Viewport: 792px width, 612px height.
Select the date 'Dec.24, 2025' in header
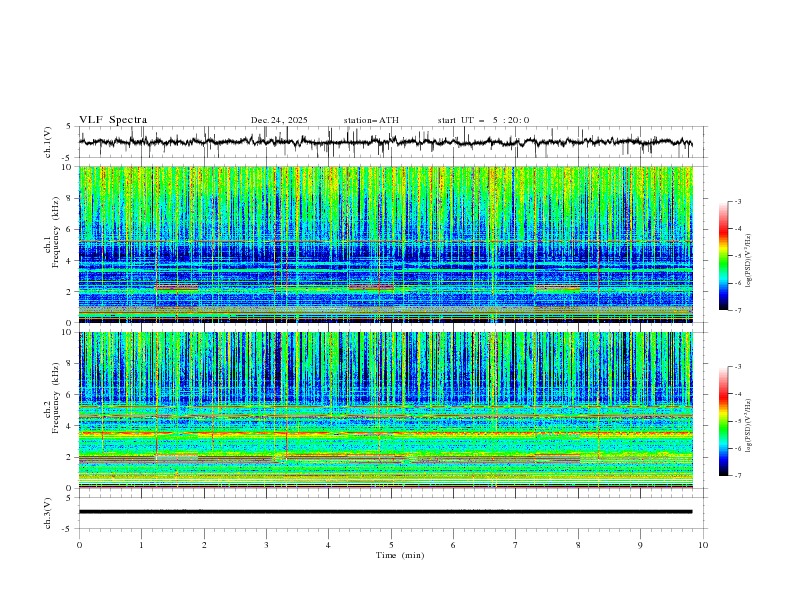279,120
